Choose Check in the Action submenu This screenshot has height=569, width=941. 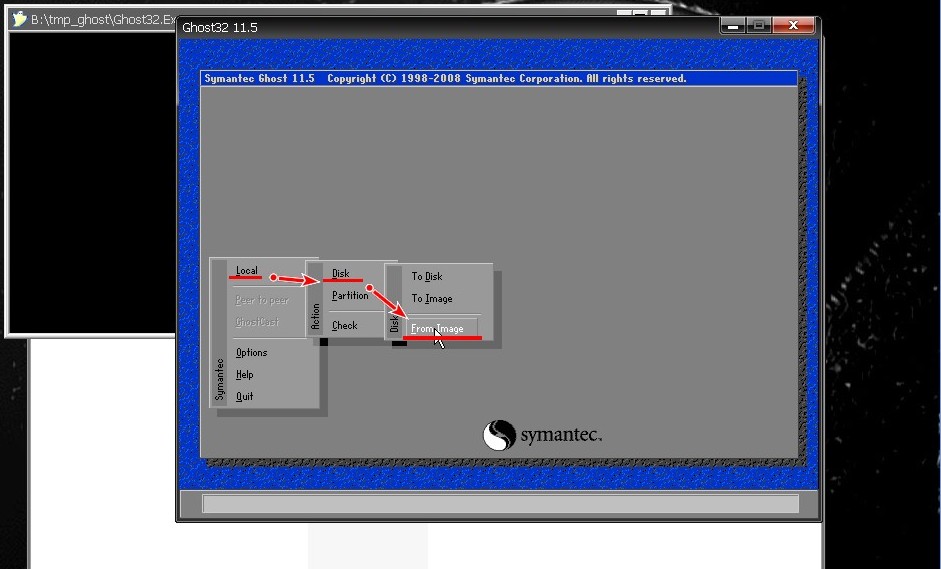[x=345, y=326]
